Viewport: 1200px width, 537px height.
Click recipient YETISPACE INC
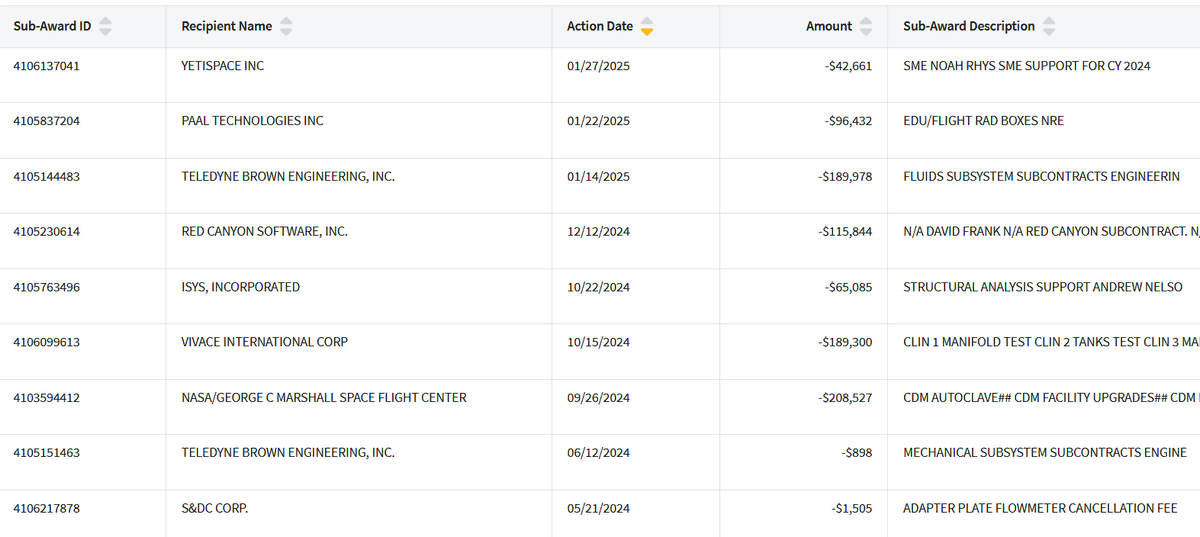223,66
